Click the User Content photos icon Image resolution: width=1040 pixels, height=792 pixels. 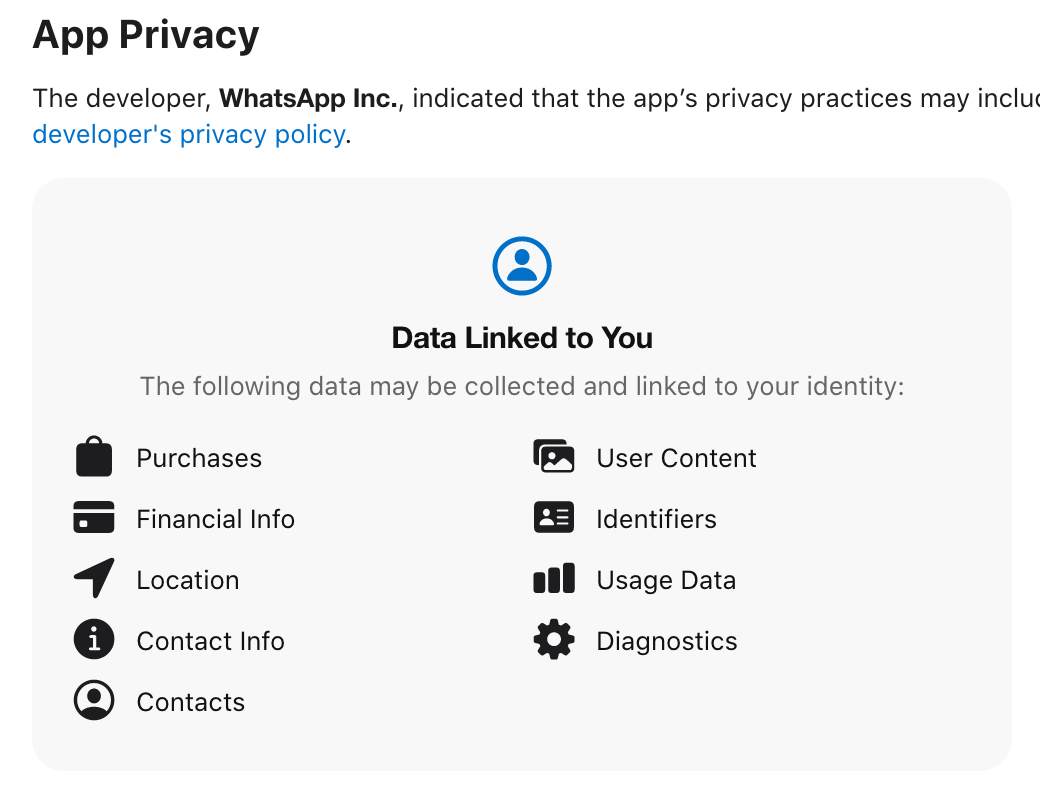tap(554, 456)
